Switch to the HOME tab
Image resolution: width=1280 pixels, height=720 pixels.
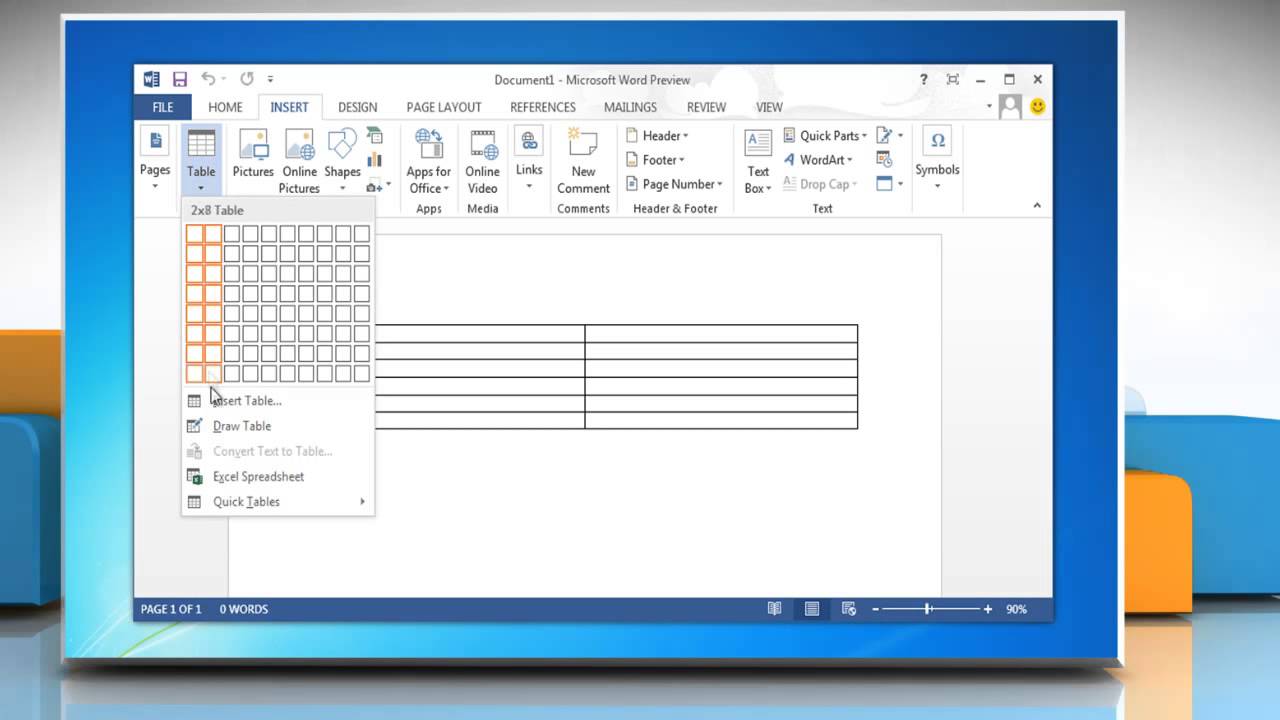[x=225, y=107]
